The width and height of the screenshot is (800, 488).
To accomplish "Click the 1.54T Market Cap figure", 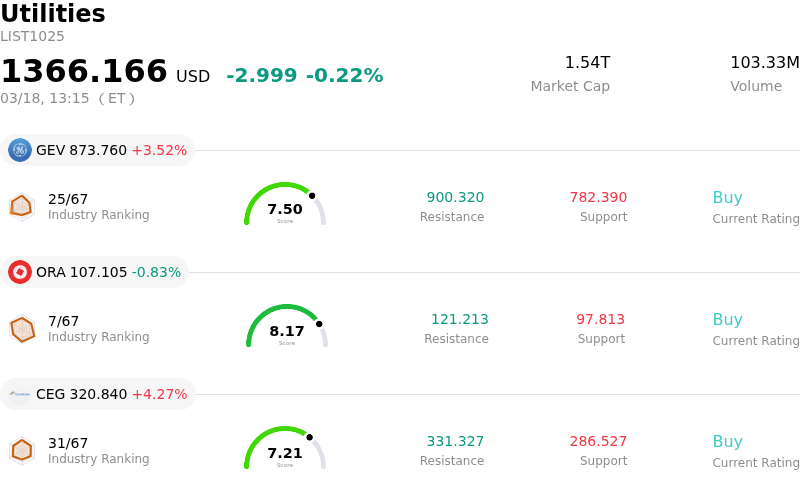I will point(587,63).
